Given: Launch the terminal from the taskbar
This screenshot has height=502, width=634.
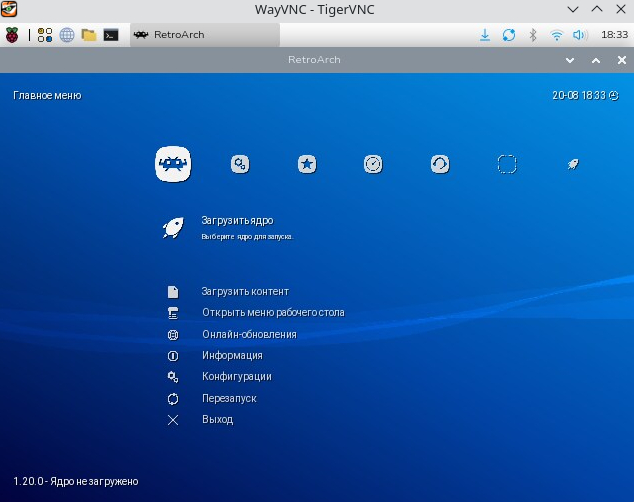Looking at the screenshot, I should point(111,35).
